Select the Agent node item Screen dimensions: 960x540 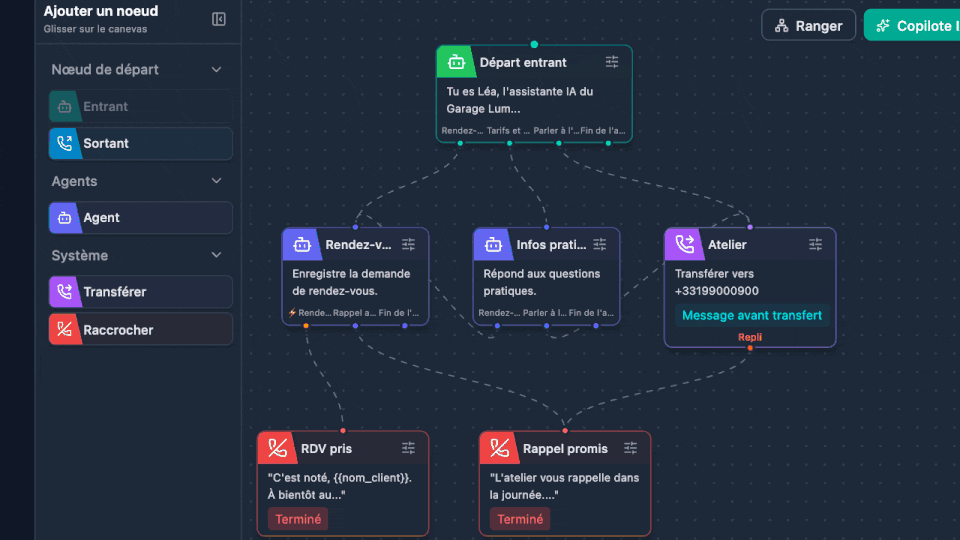click(x=141, y=217)
